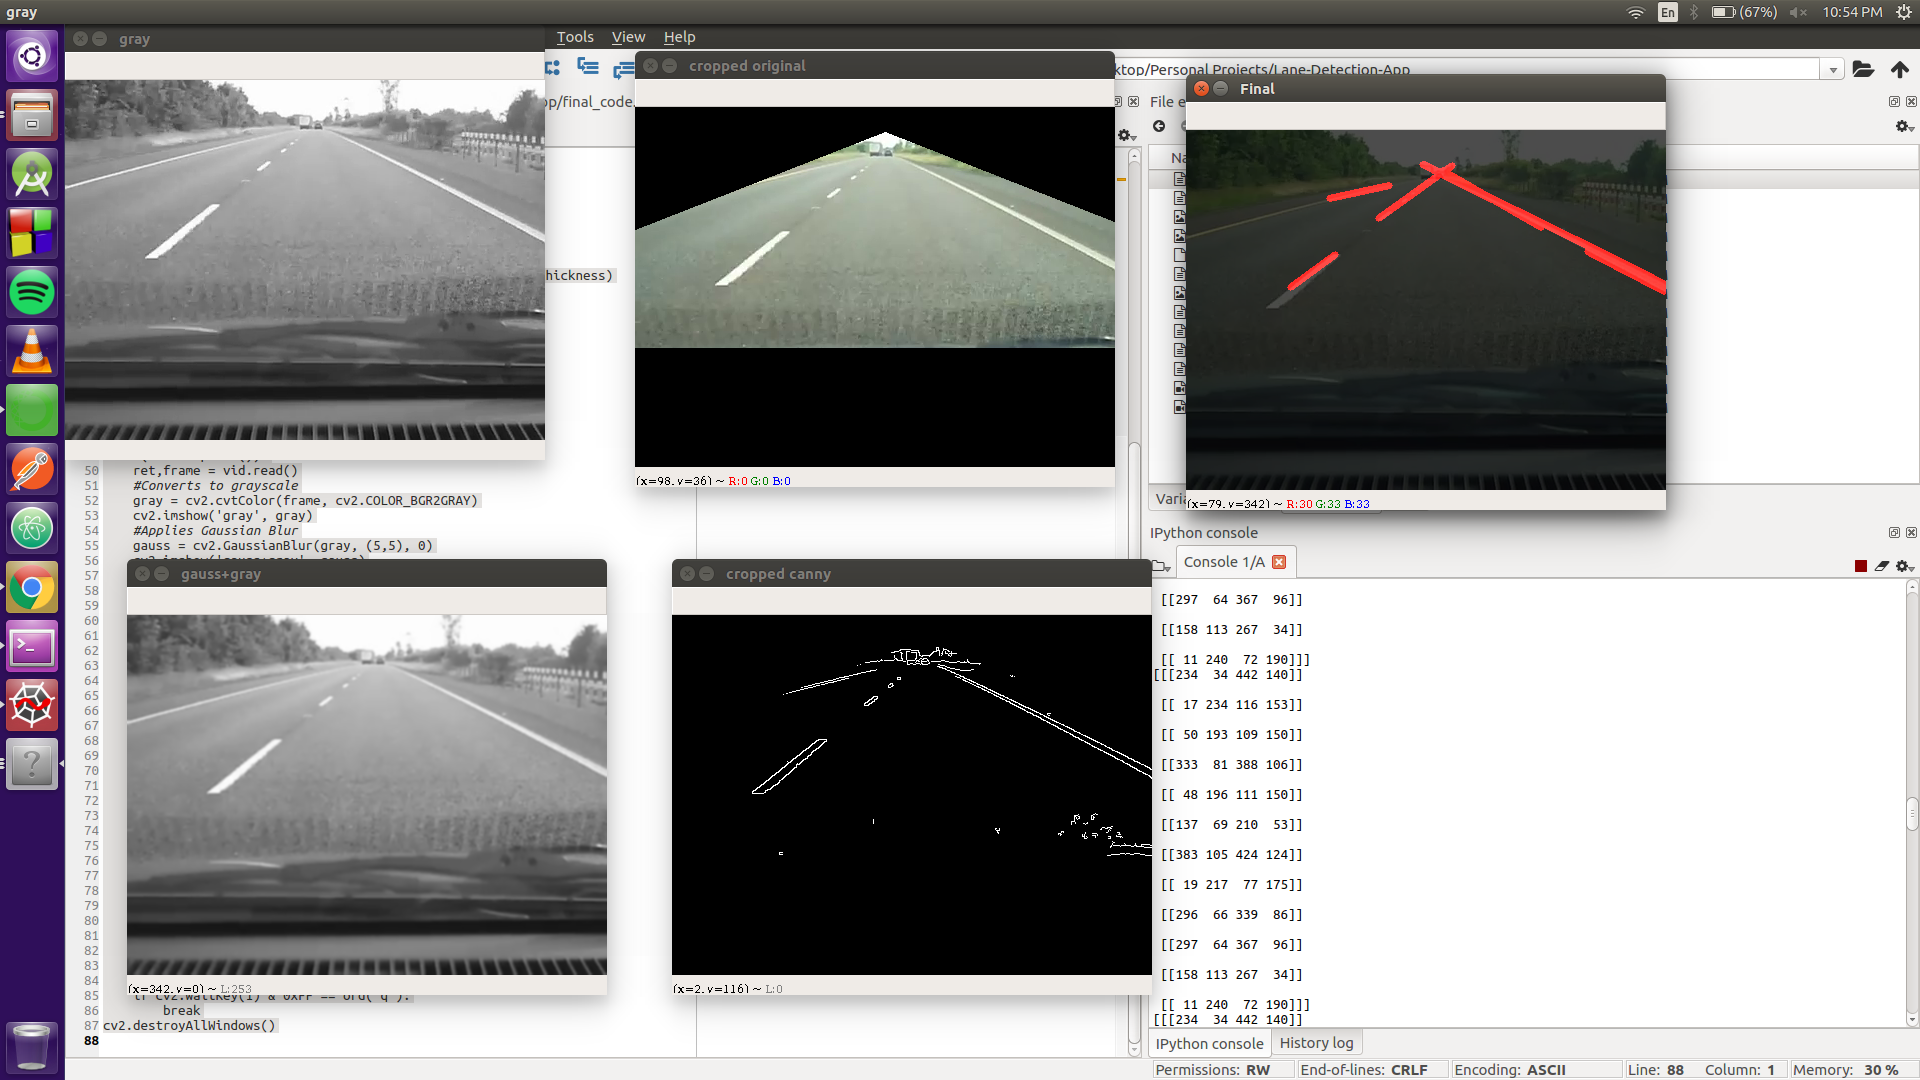Undock the IPython console pane
Screen dimensions: 1920x1080
(x=1894, y=533)
